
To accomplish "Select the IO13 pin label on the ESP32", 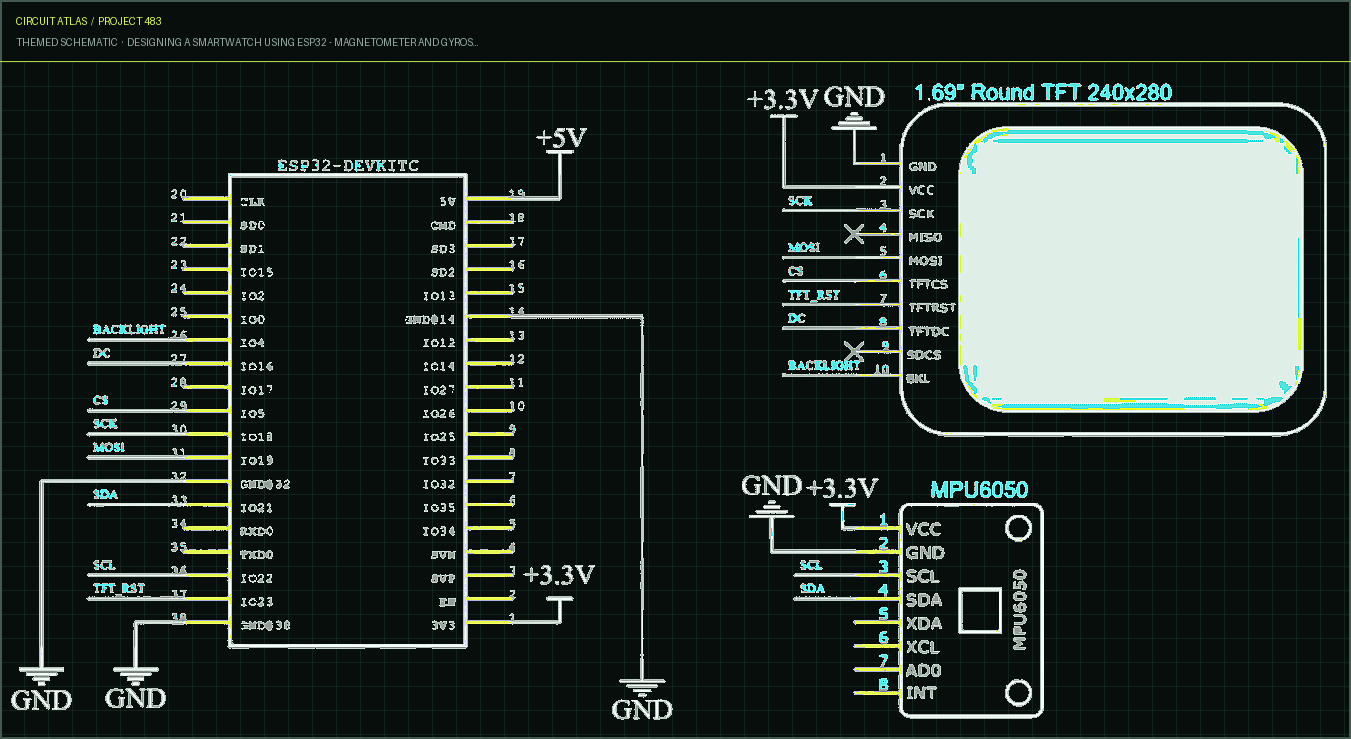I will point(439,296).
